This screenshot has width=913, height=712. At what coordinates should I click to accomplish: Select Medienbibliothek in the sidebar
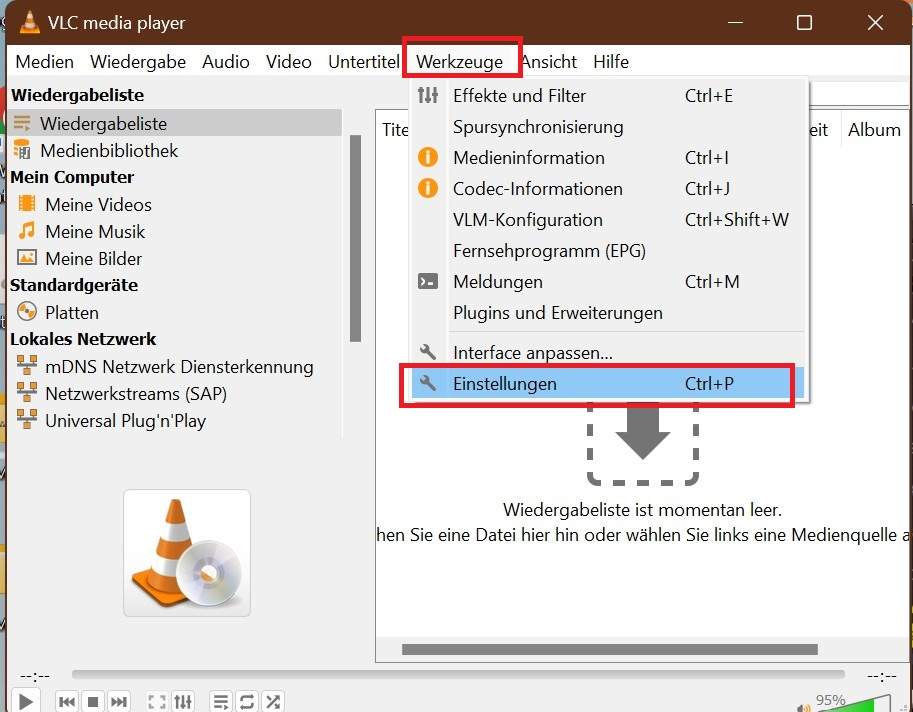[x=109, y=150]
